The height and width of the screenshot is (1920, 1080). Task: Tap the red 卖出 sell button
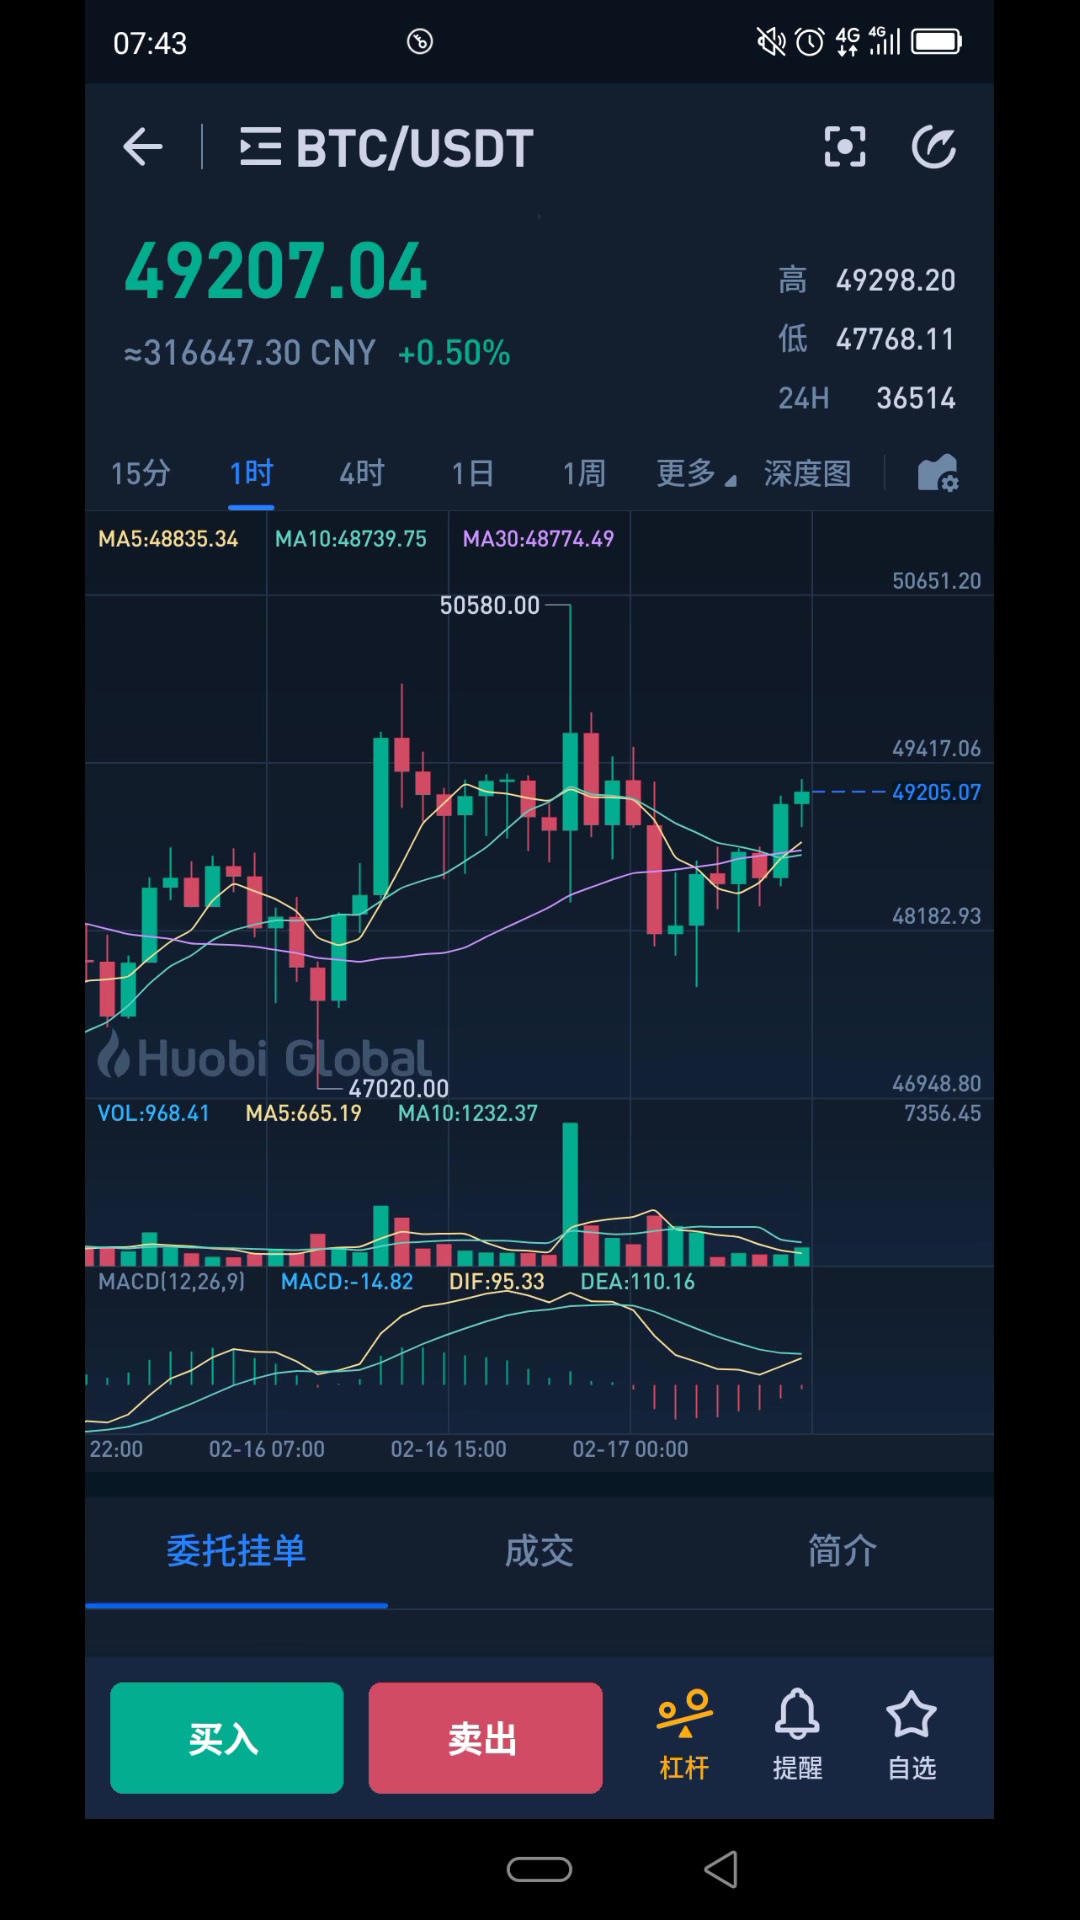[485, 1738]
